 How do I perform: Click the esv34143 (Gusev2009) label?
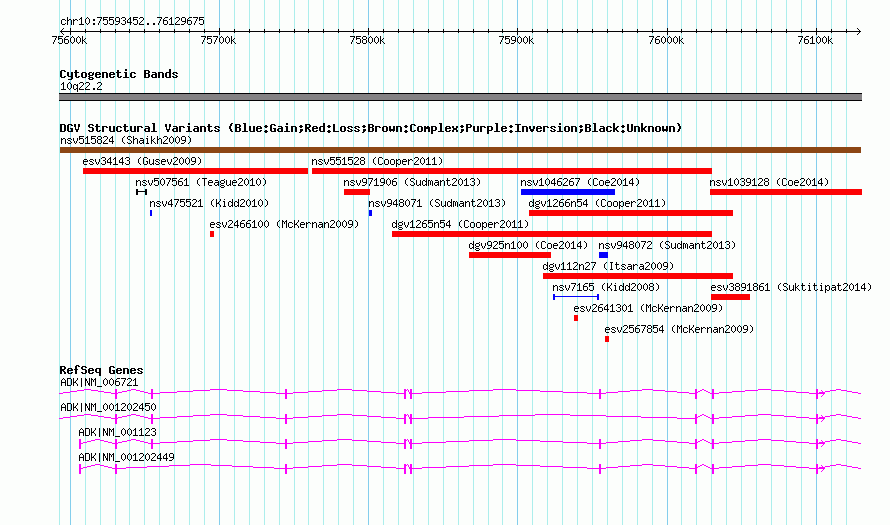[142, 161]
